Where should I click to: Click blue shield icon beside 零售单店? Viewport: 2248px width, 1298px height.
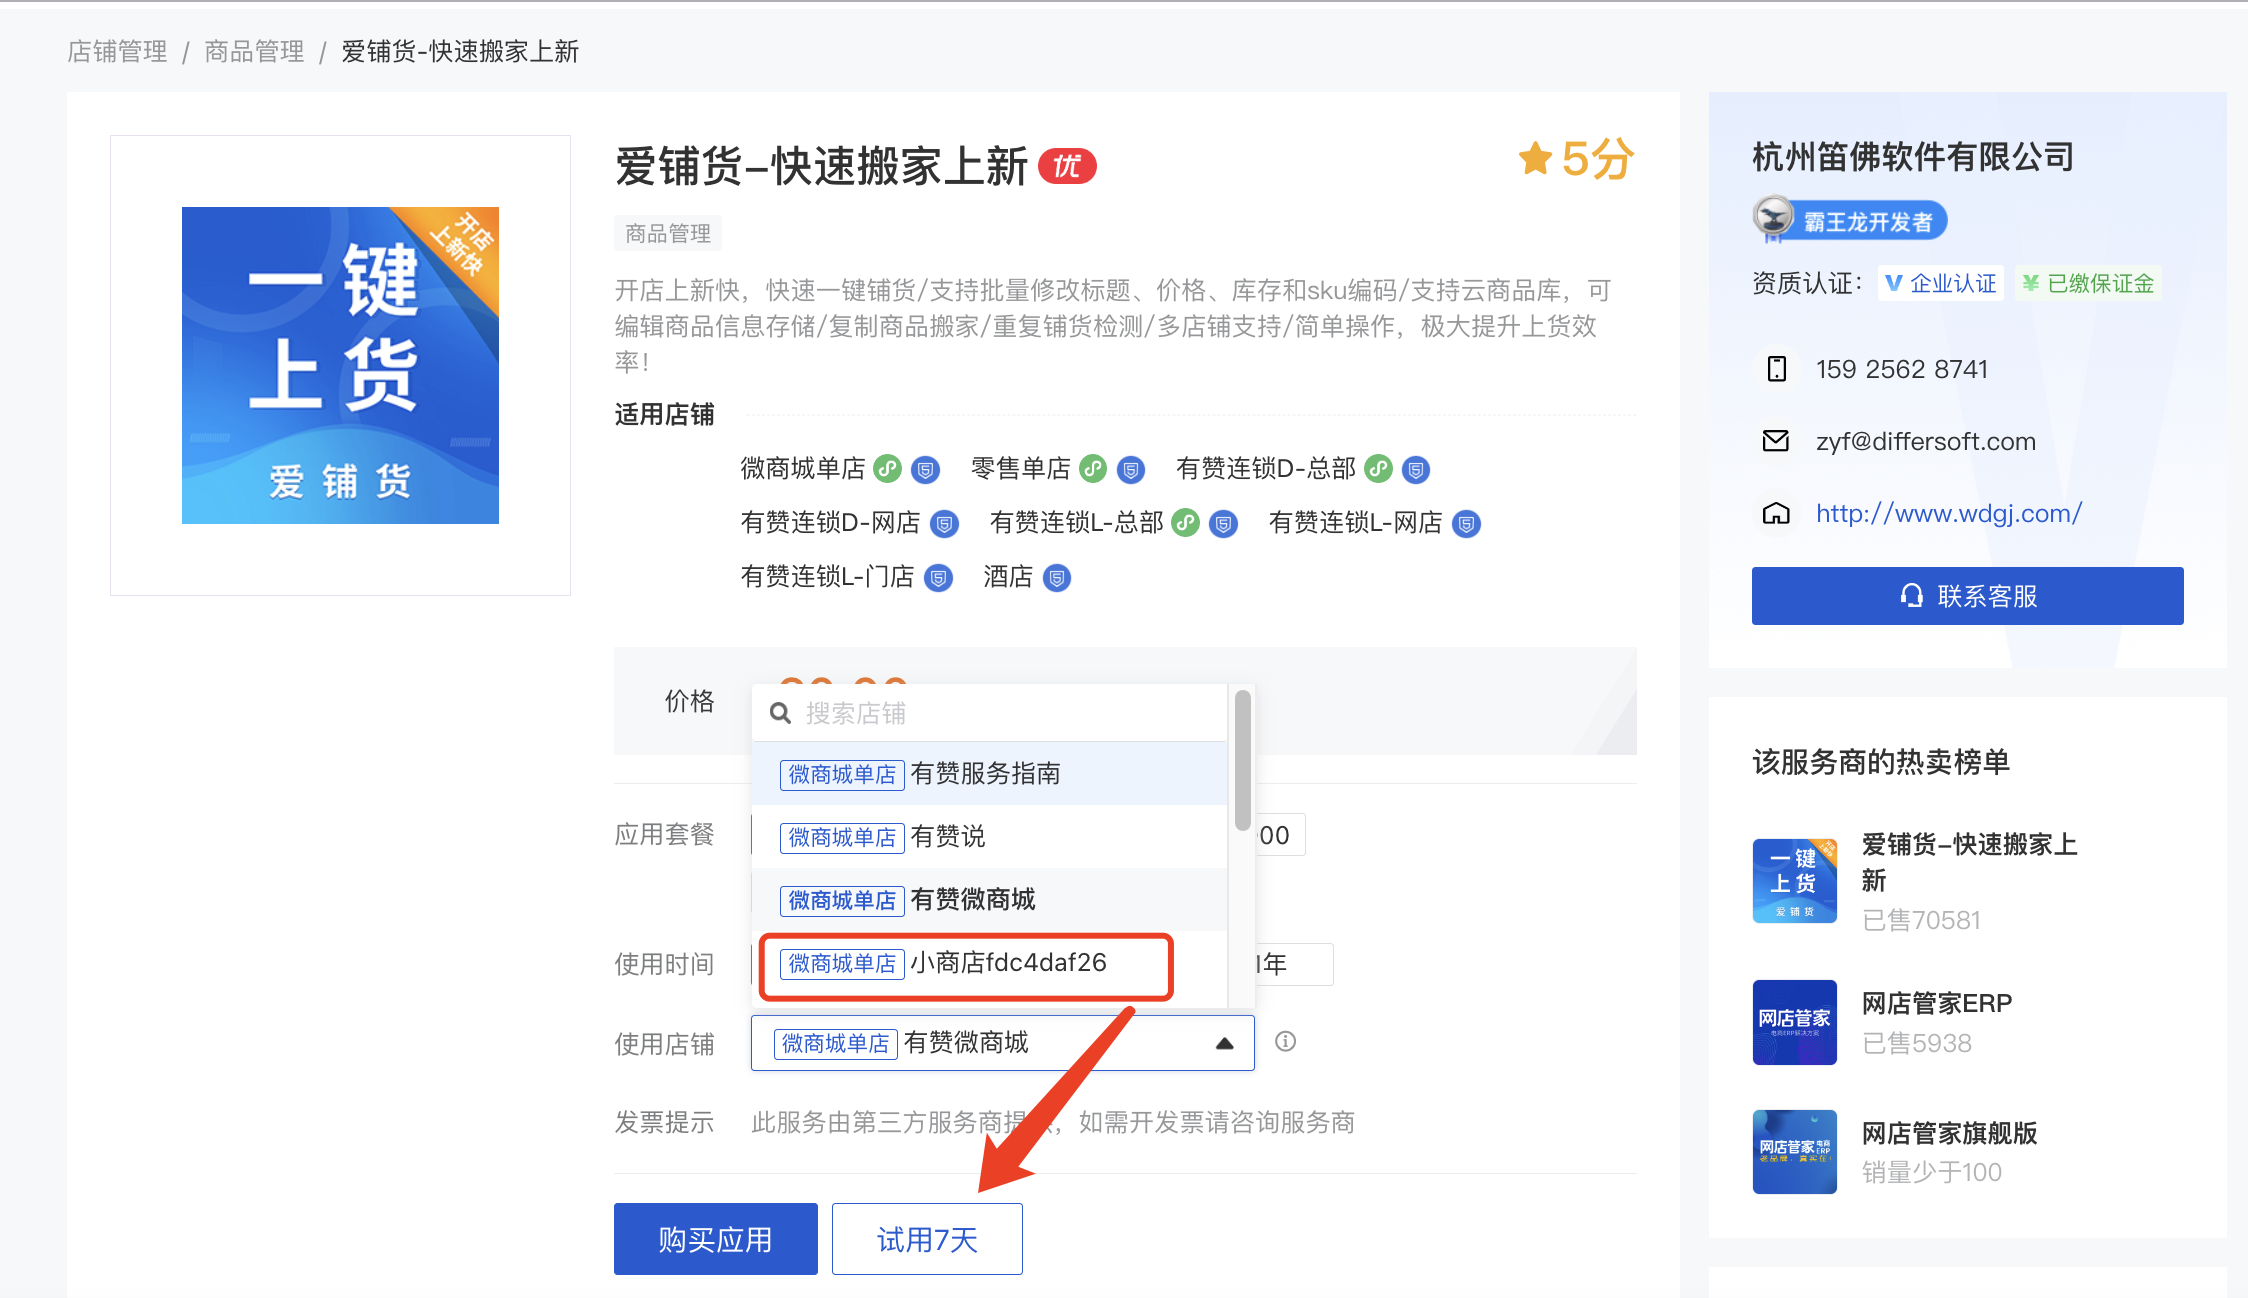click(x=1131, y=469)
